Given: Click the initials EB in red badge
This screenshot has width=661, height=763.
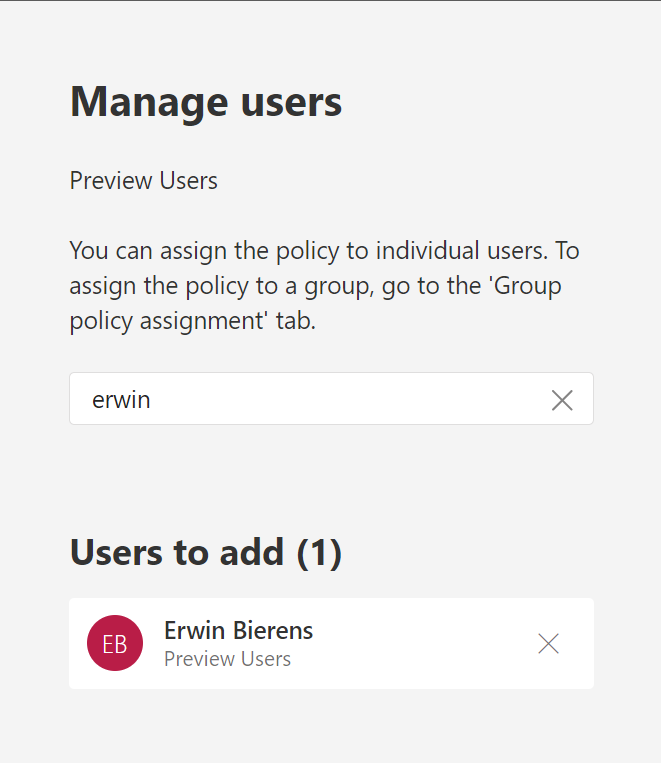Looking at the screenshot, I should click(115, 644).
